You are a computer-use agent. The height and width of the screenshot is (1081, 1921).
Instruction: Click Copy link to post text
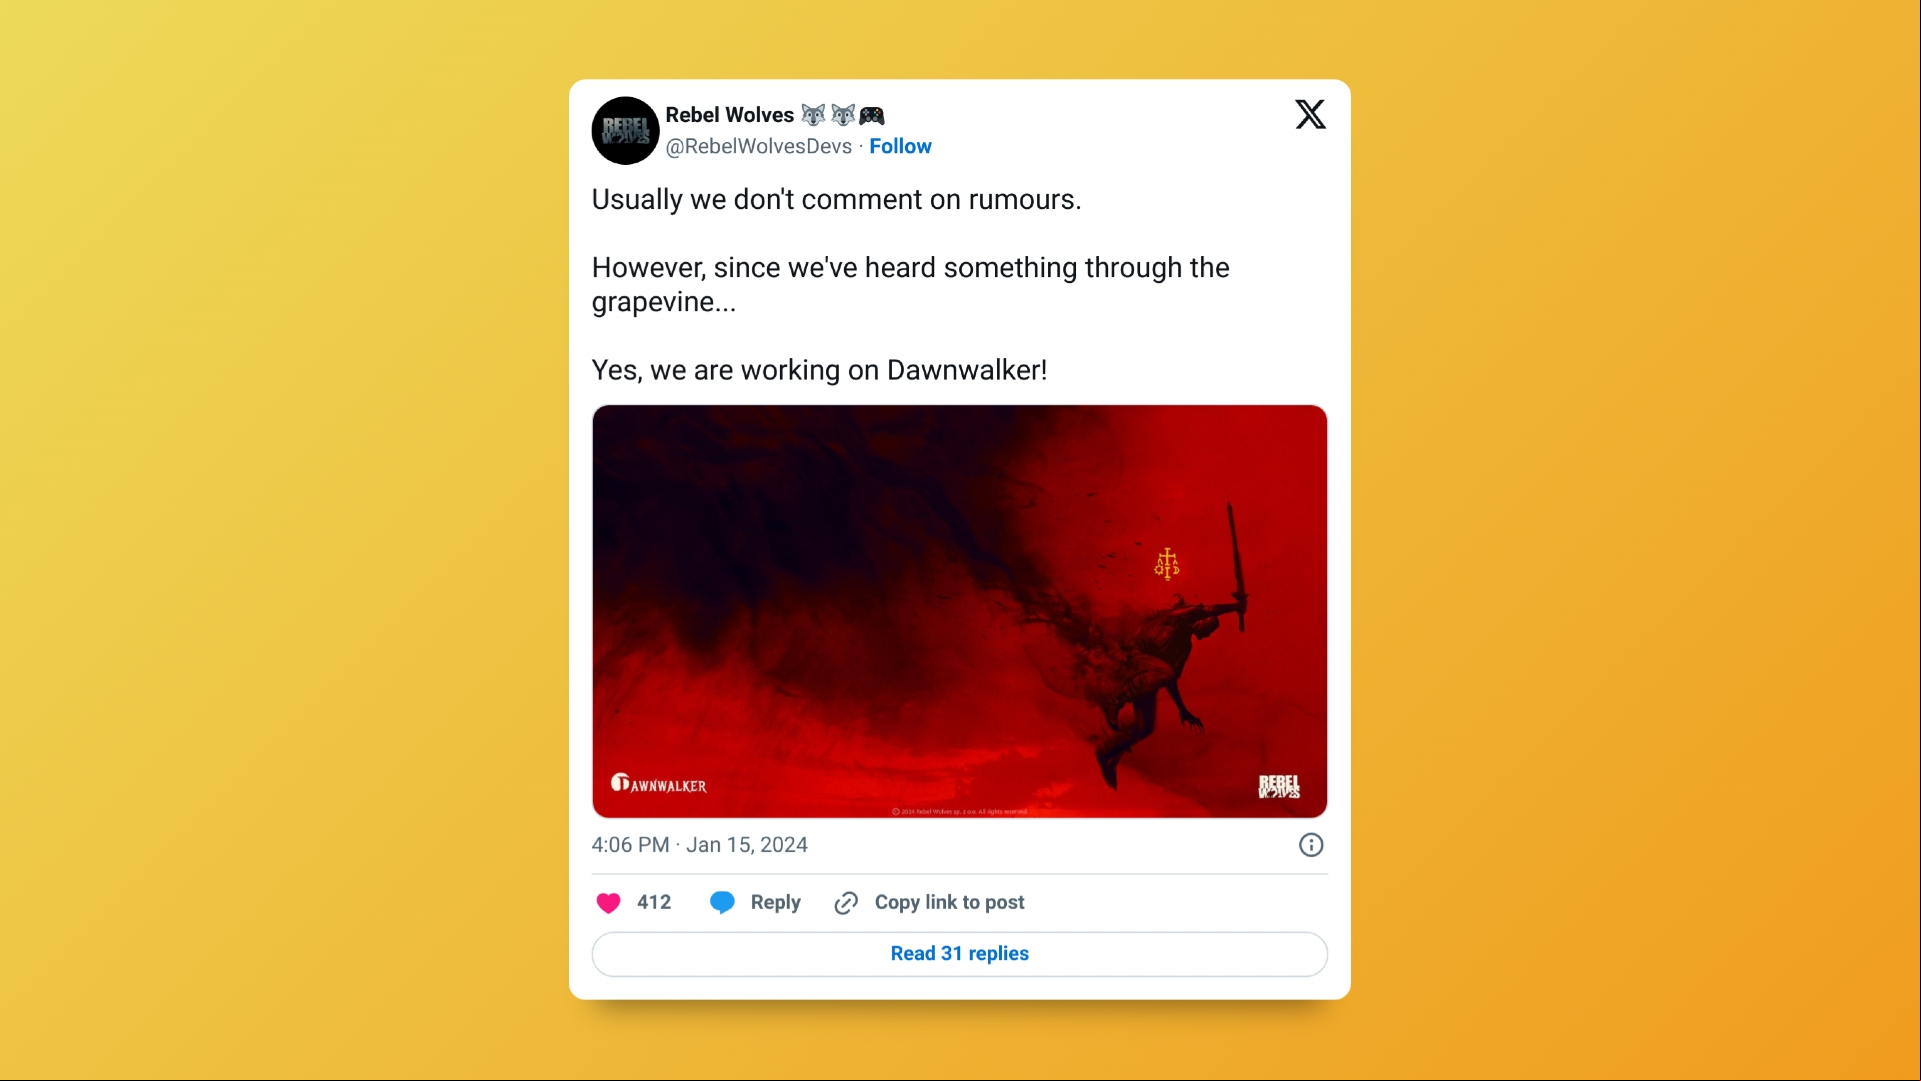pos(949,903)
